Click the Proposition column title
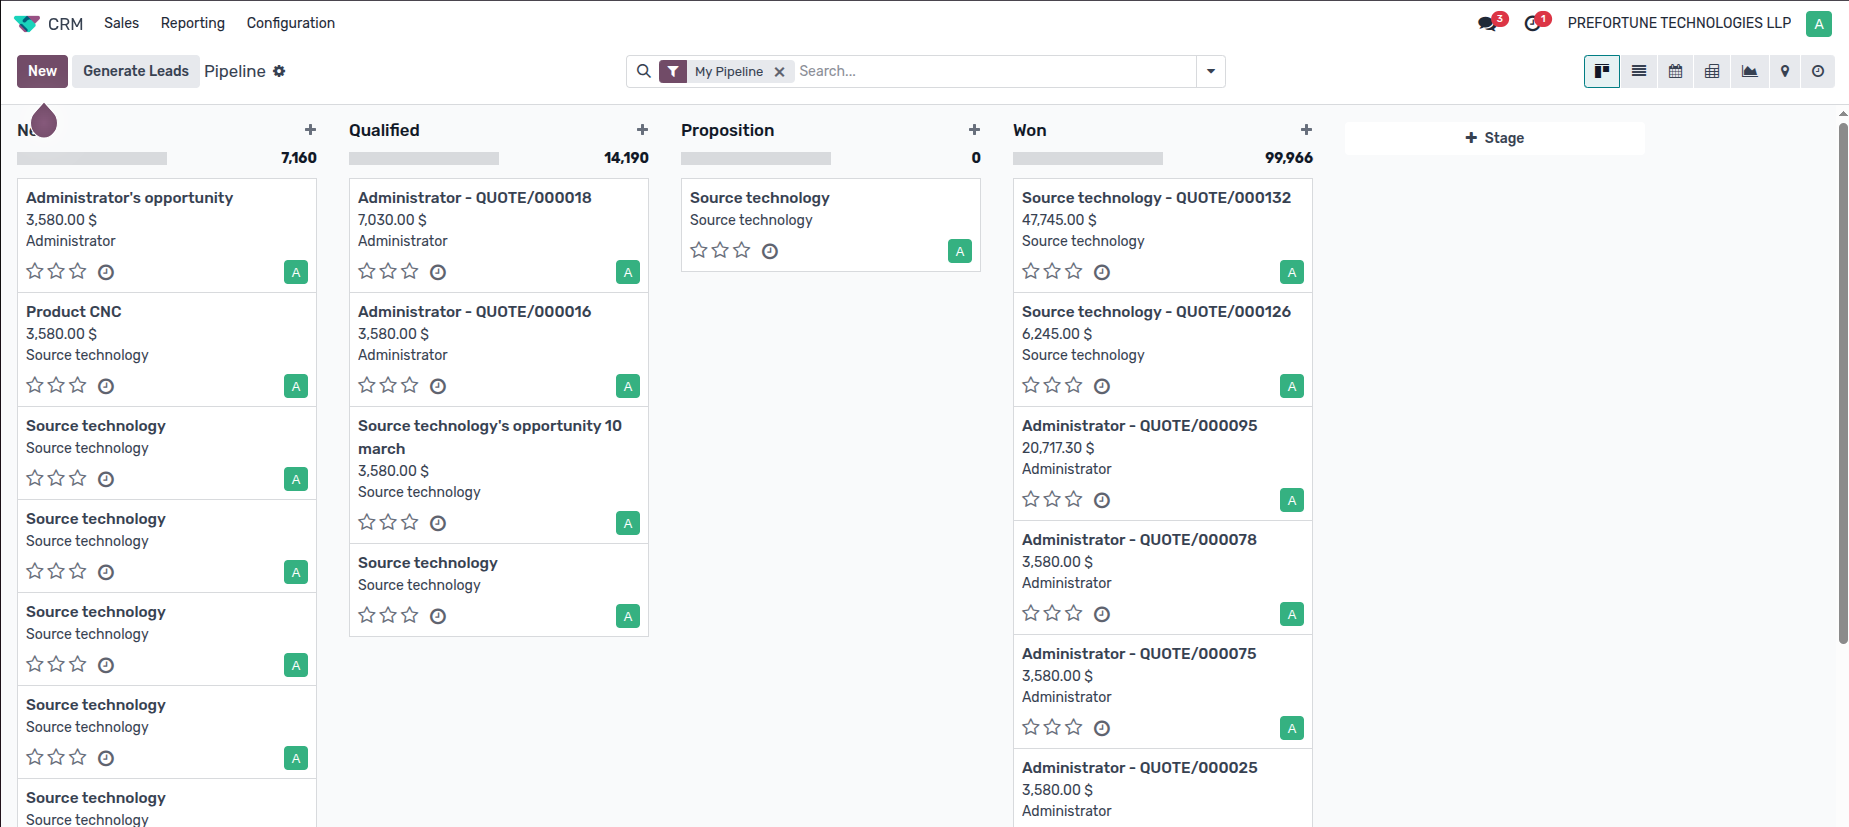This screenshot has width=1849, height=827. coord(728,130)
